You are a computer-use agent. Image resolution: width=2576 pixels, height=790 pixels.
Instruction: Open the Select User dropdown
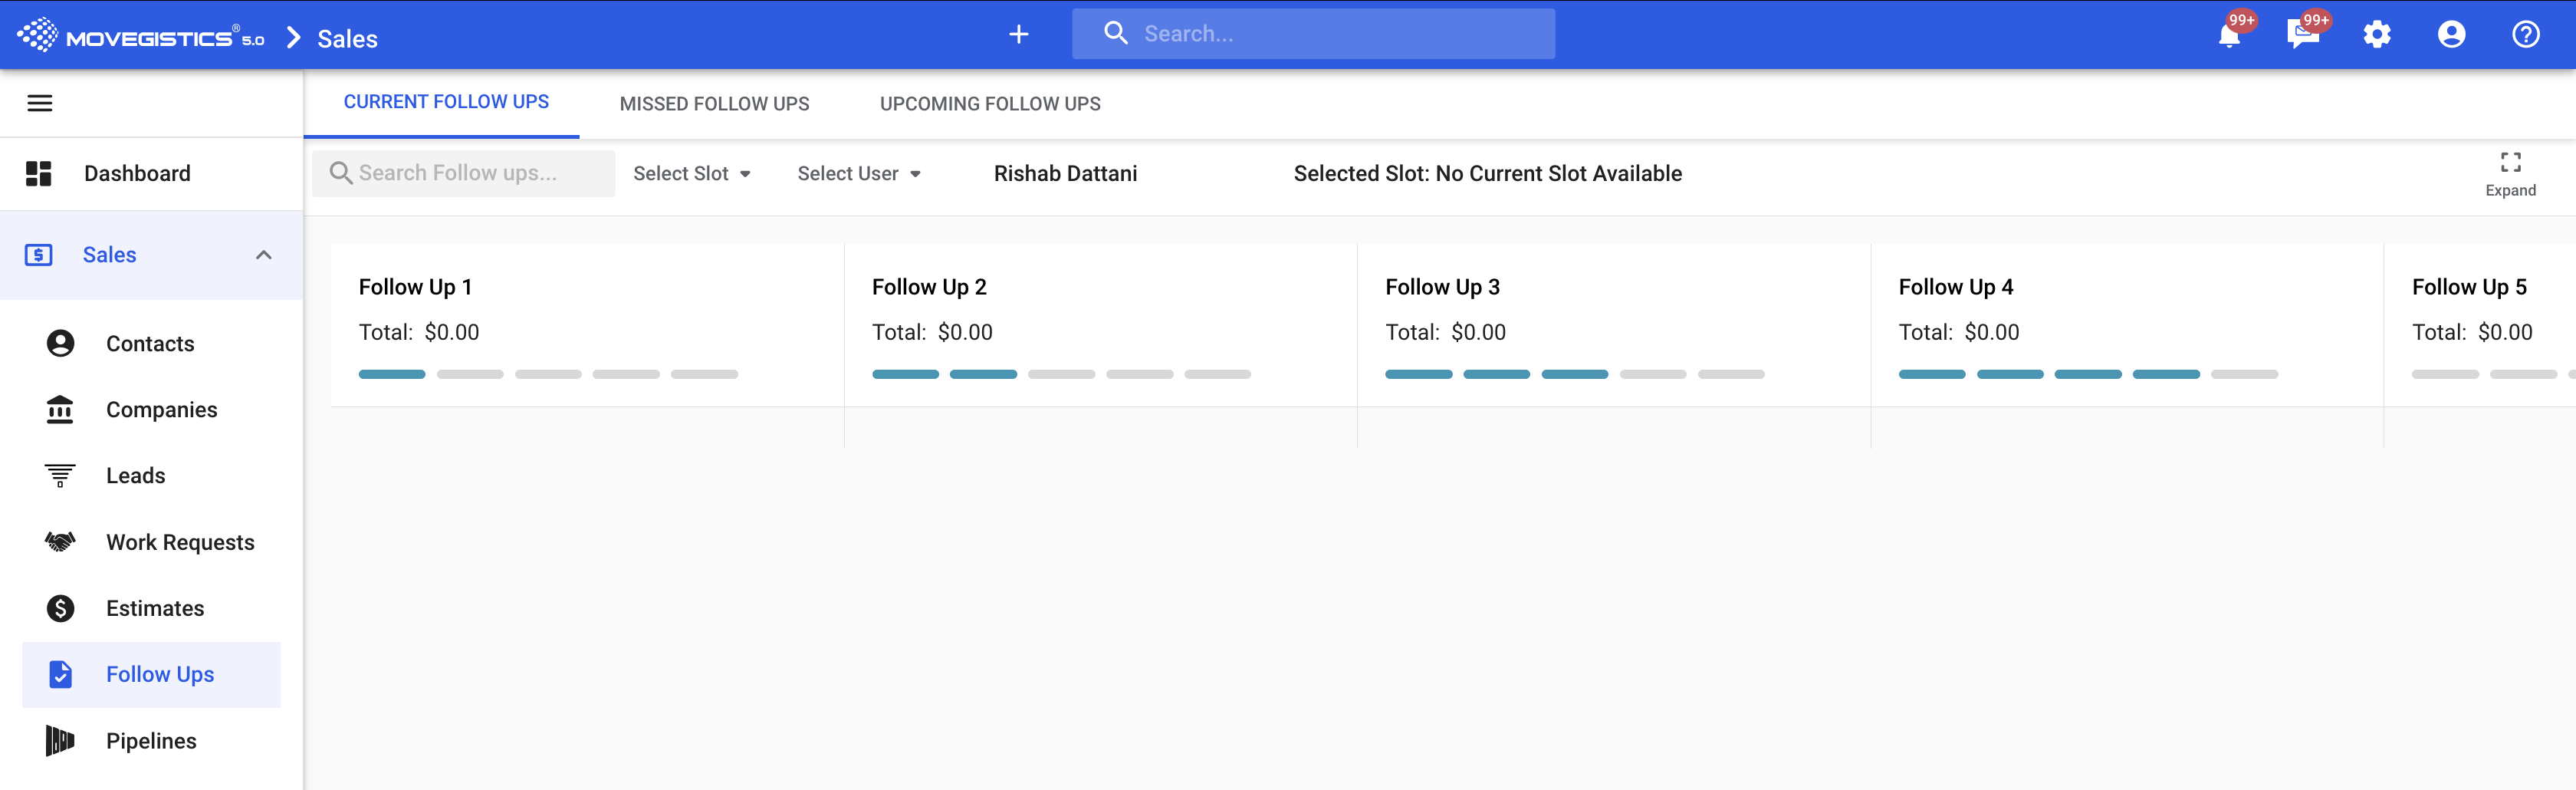858,174
